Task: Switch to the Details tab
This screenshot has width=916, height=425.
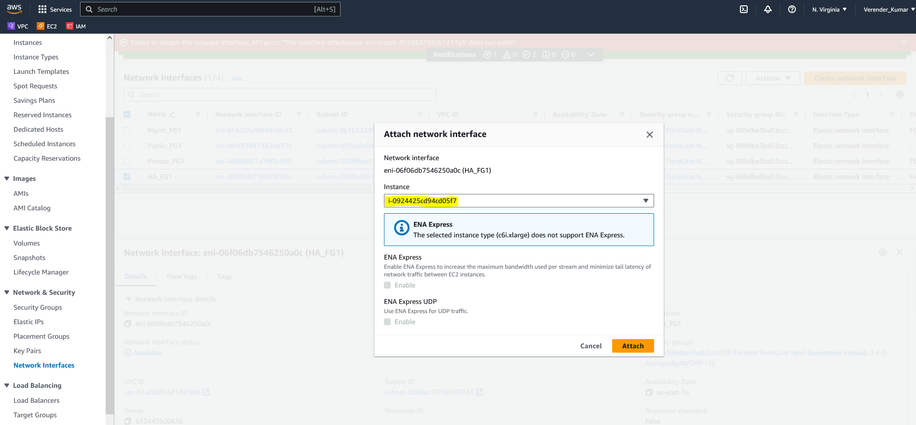Action: click(x=136, y=276)
